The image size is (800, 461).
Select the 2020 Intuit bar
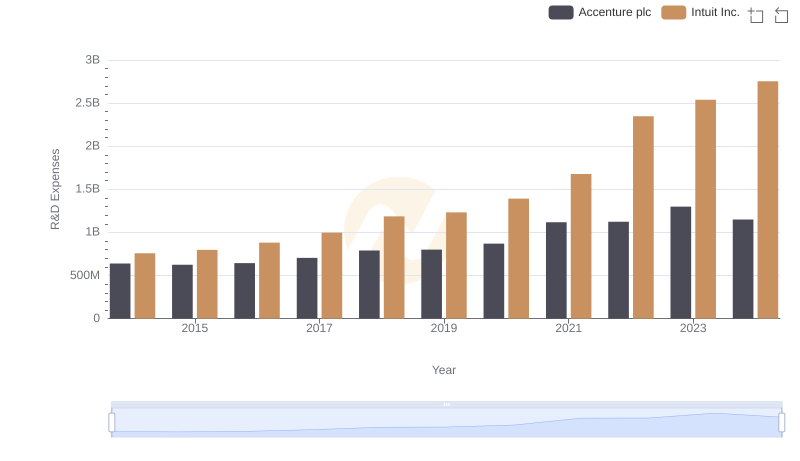(518, 259)
